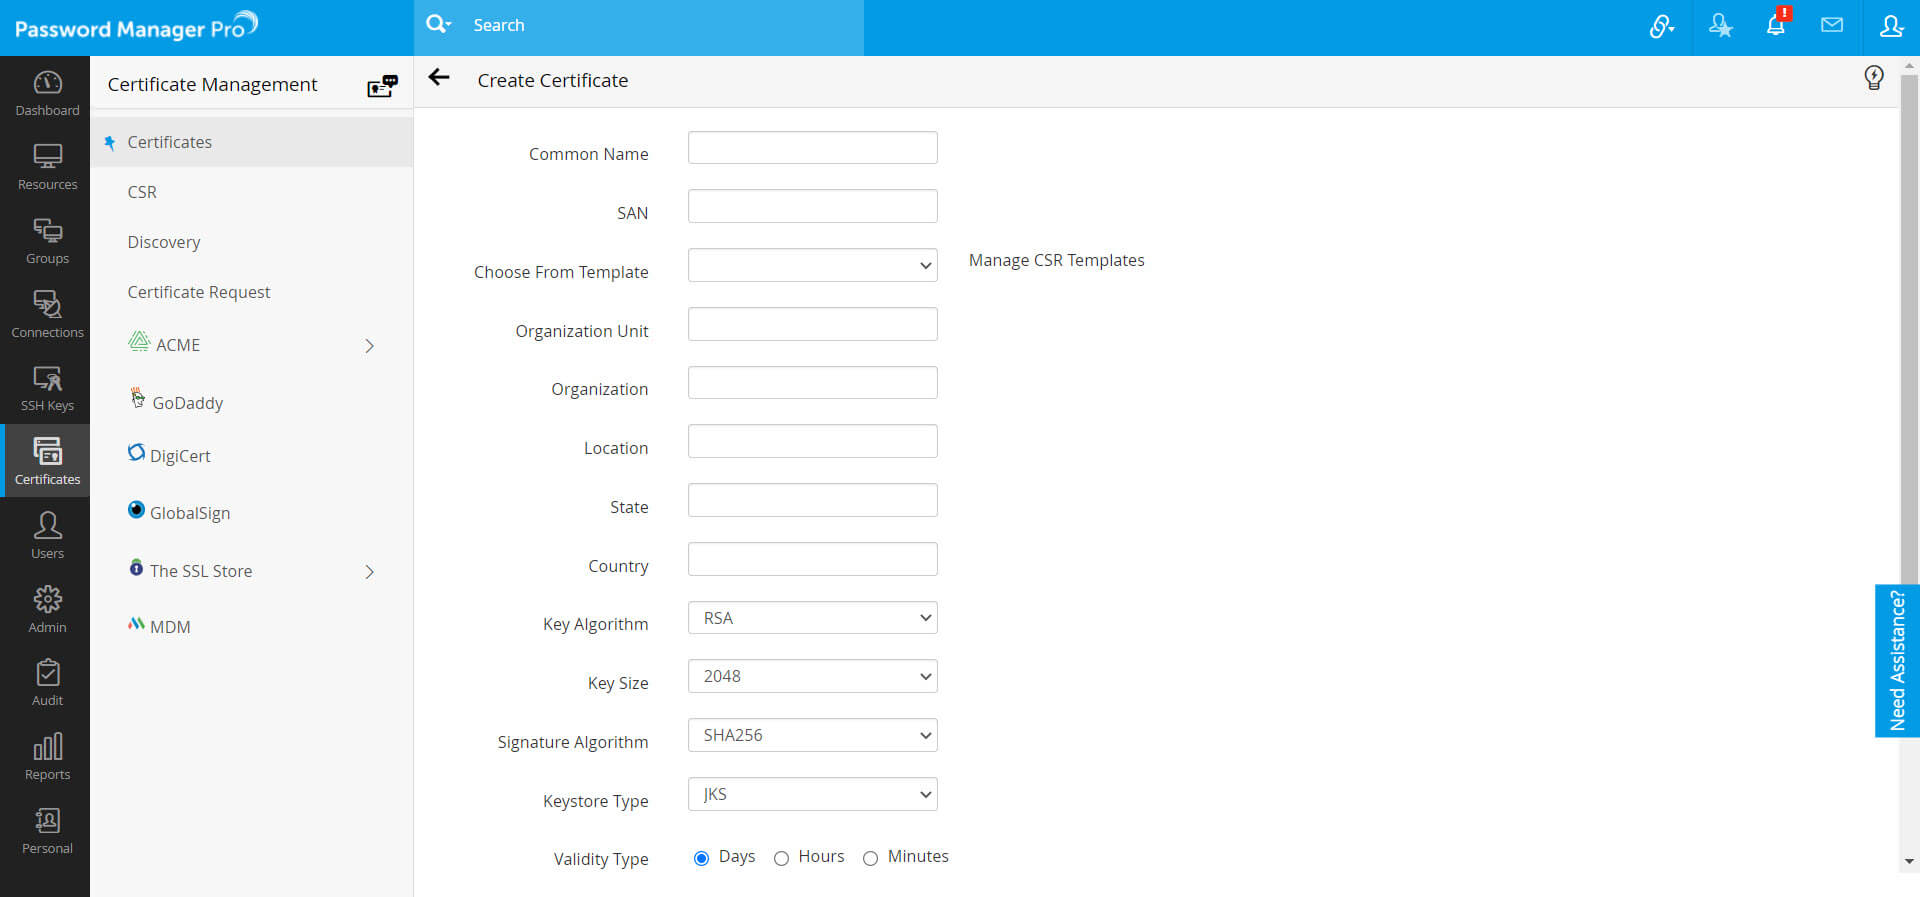Open Key Size dropdown showing 2048
The image size is (1920, 897).
(812, 676)
